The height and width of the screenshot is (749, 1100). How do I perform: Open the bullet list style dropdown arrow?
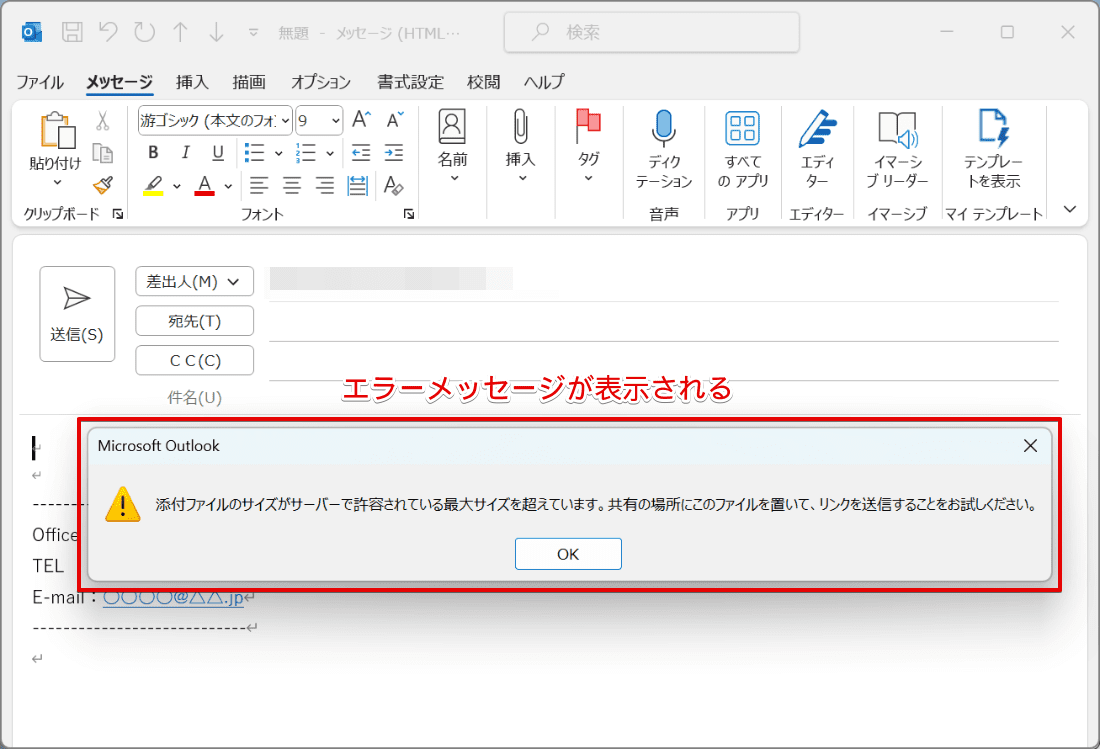coord(279,153)
